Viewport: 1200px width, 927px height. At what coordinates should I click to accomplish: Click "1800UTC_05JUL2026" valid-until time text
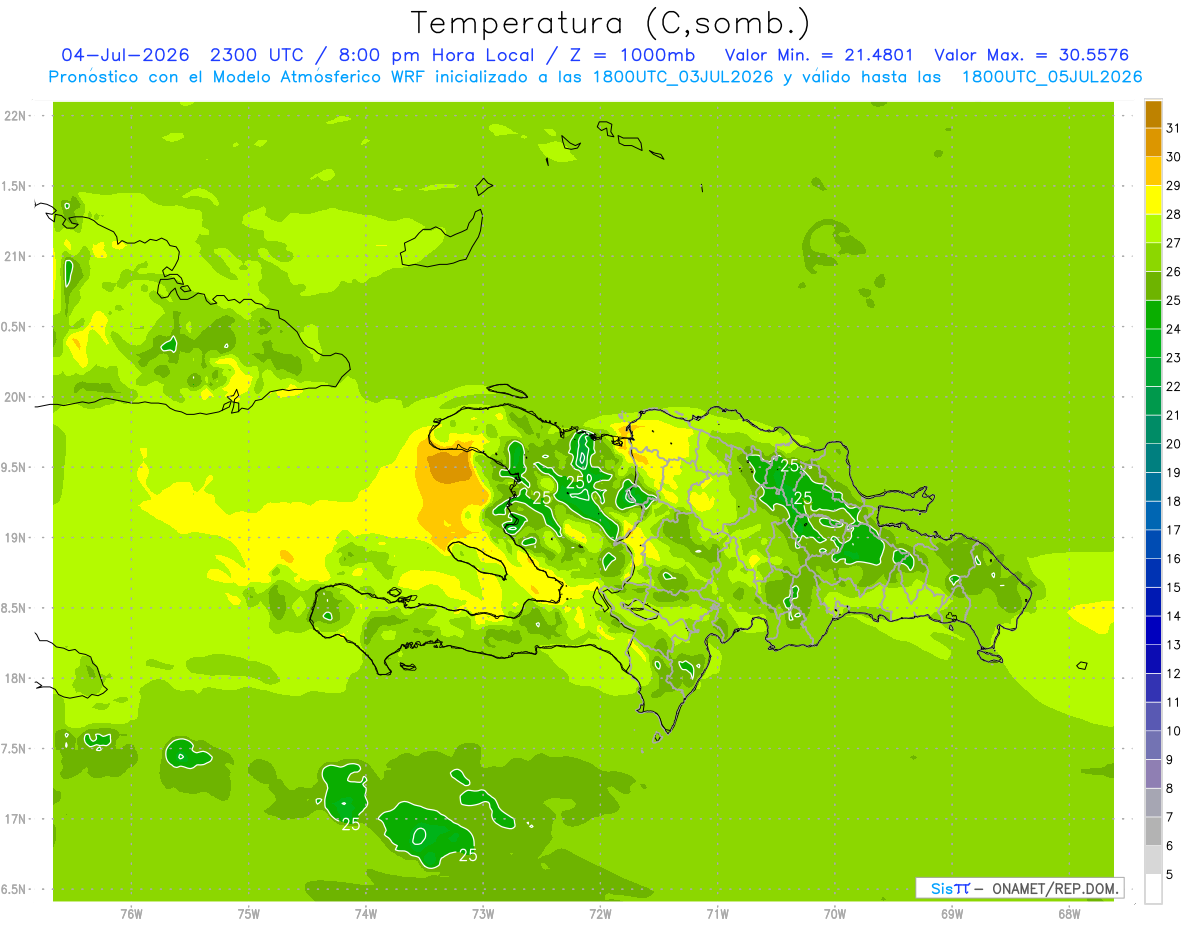(x=1052, y=77)
